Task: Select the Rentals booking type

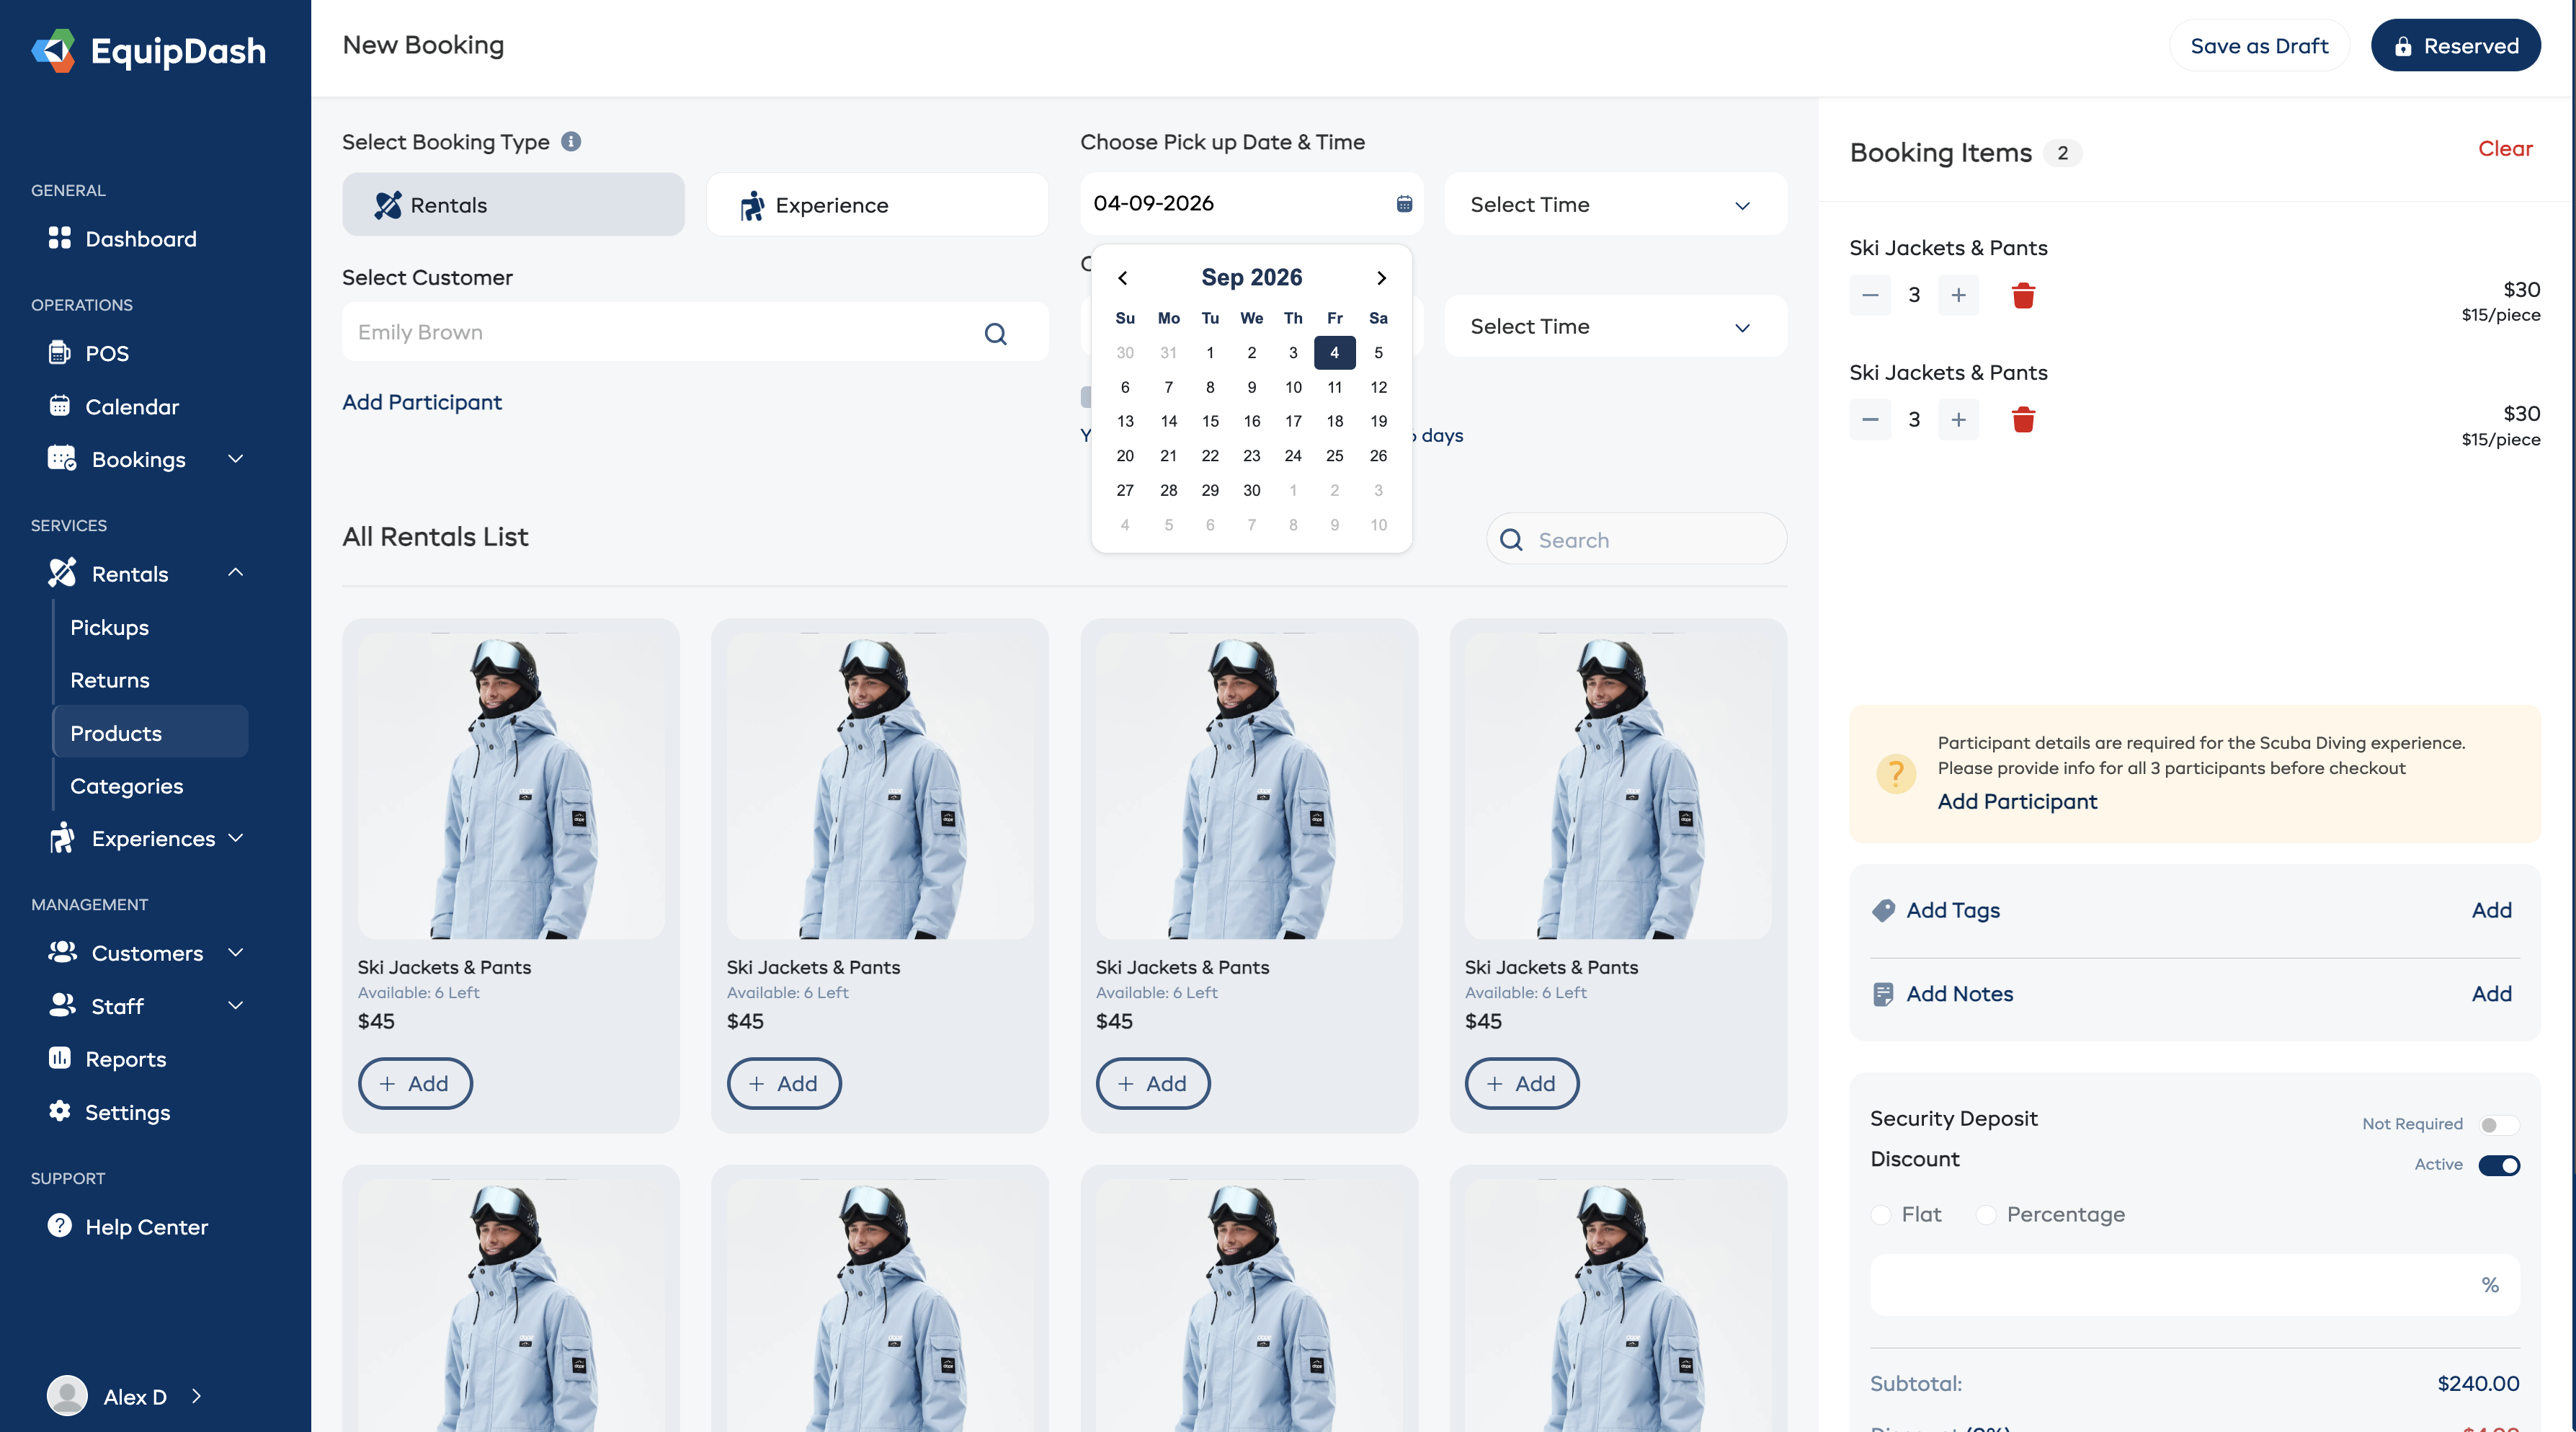Action: coord(513,204)
